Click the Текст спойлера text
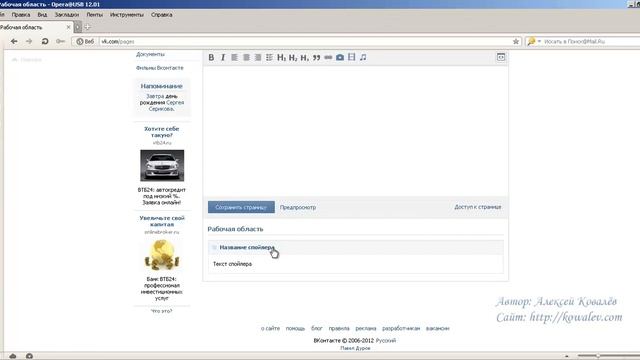The image size is (640, 360). (232, 264)
